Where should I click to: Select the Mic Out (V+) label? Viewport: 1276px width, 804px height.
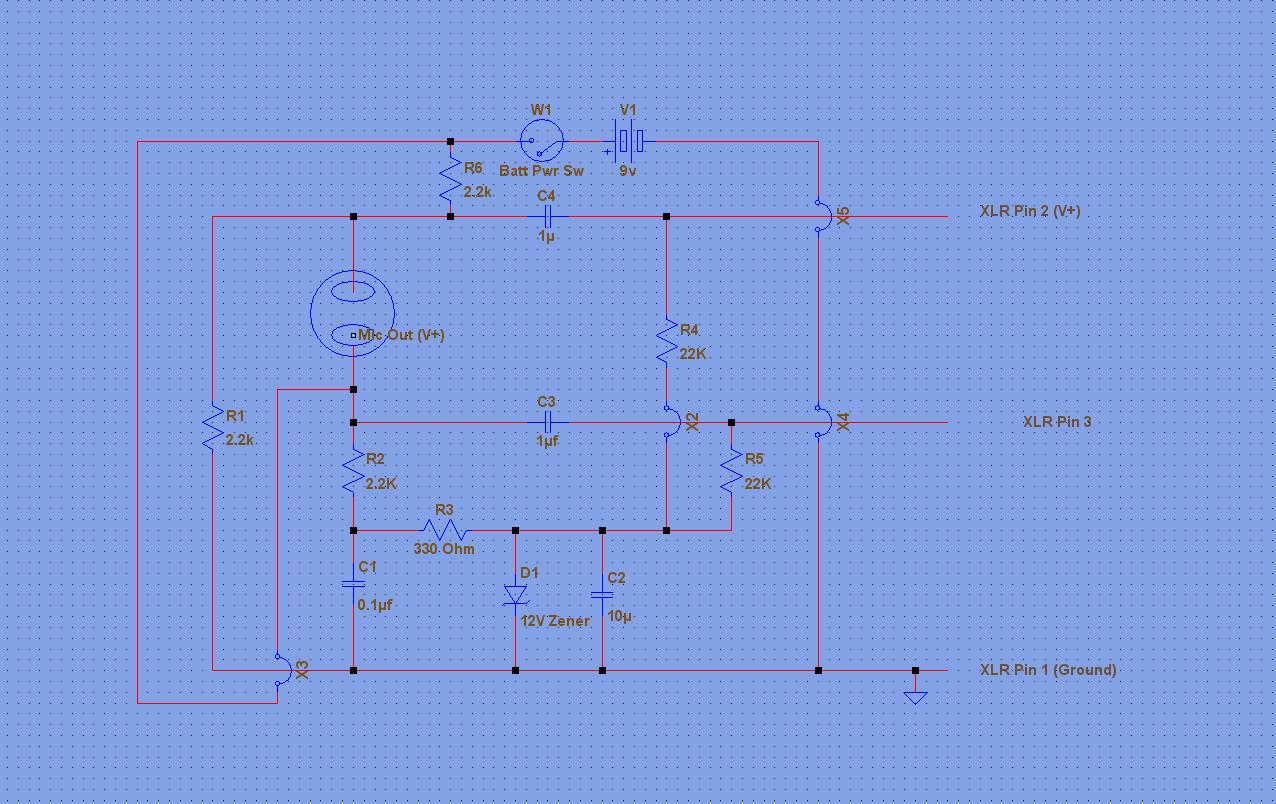point(401,335)
